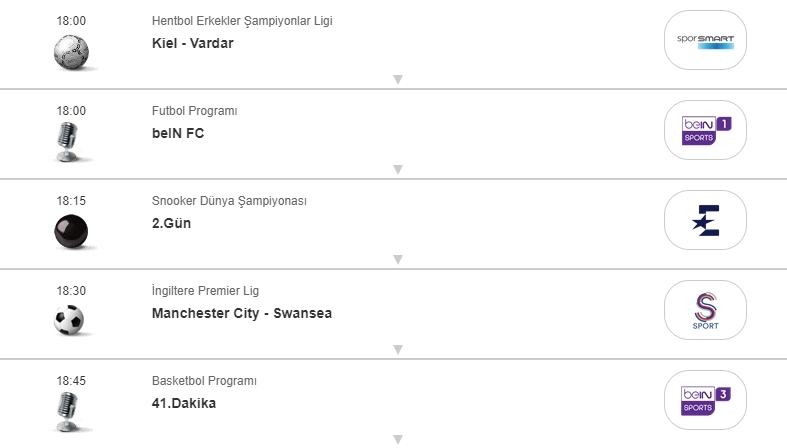
Task: Open the beIN Sports 3 channel logo
Action: point(706,400)
